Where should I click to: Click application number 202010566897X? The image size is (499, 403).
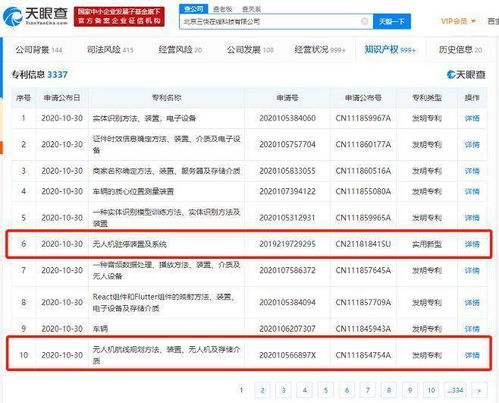coord(287,355)
